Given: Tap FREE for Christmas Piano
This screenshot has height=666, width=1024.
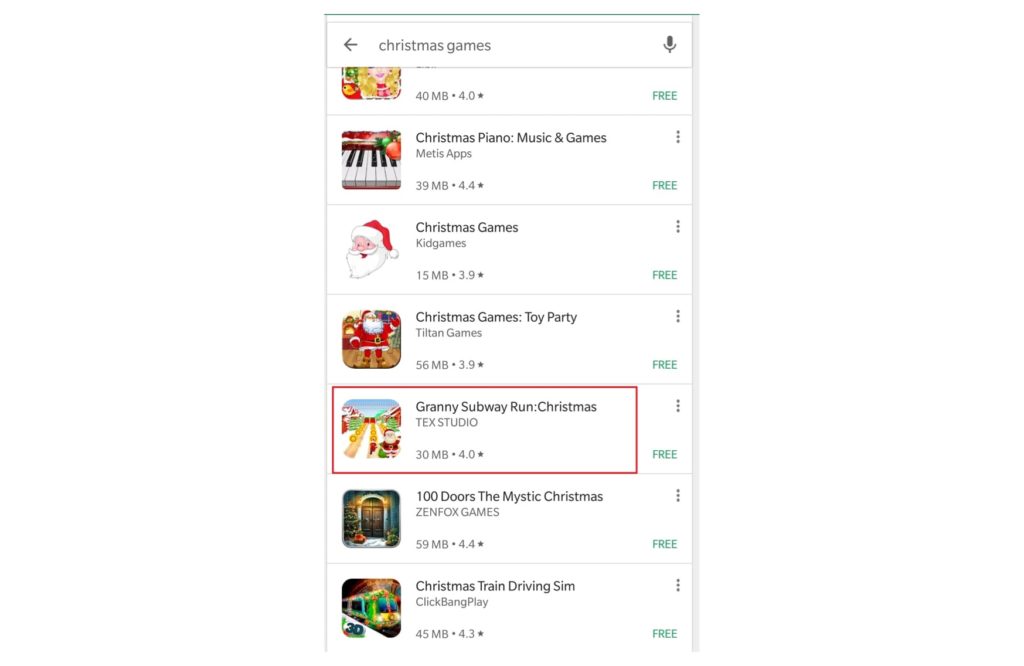Looking at the screenshot, I should [664, 185].
